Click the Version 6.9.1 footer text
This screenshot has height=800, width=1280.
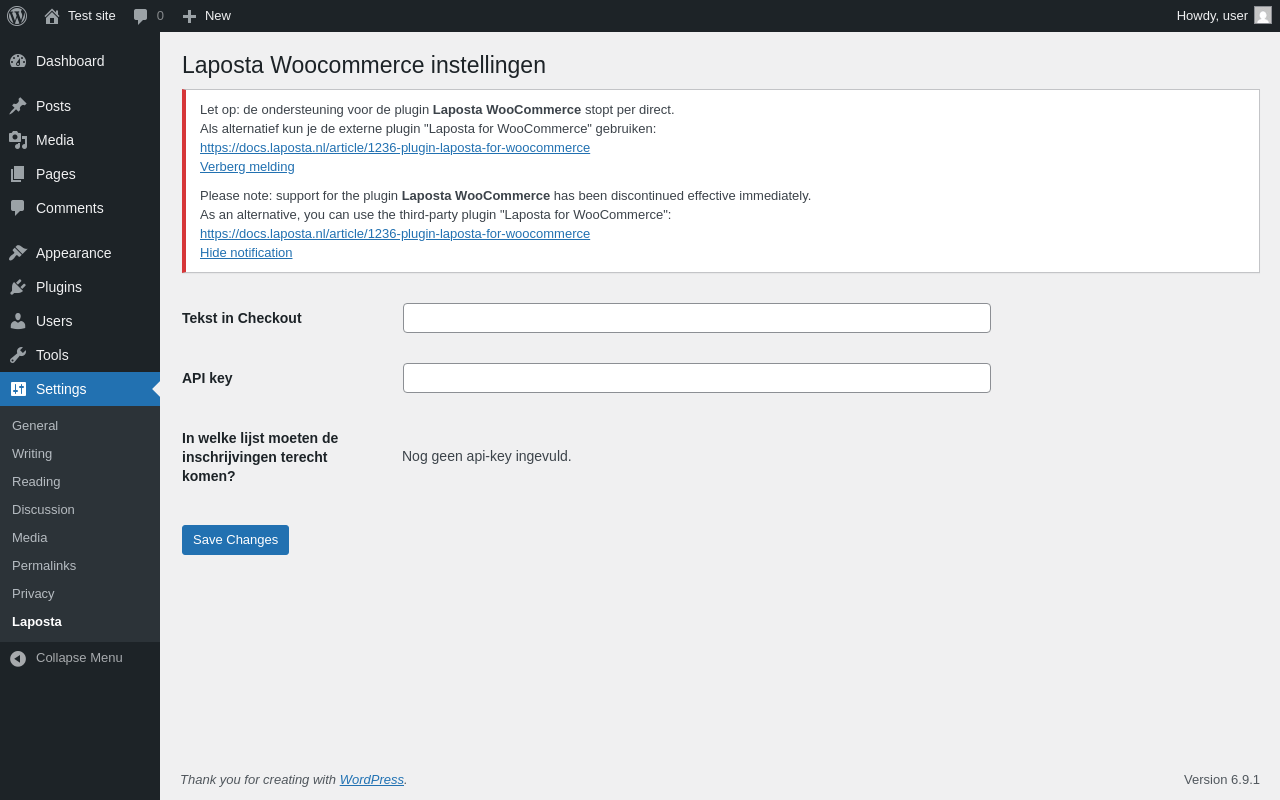(1222, 780)
